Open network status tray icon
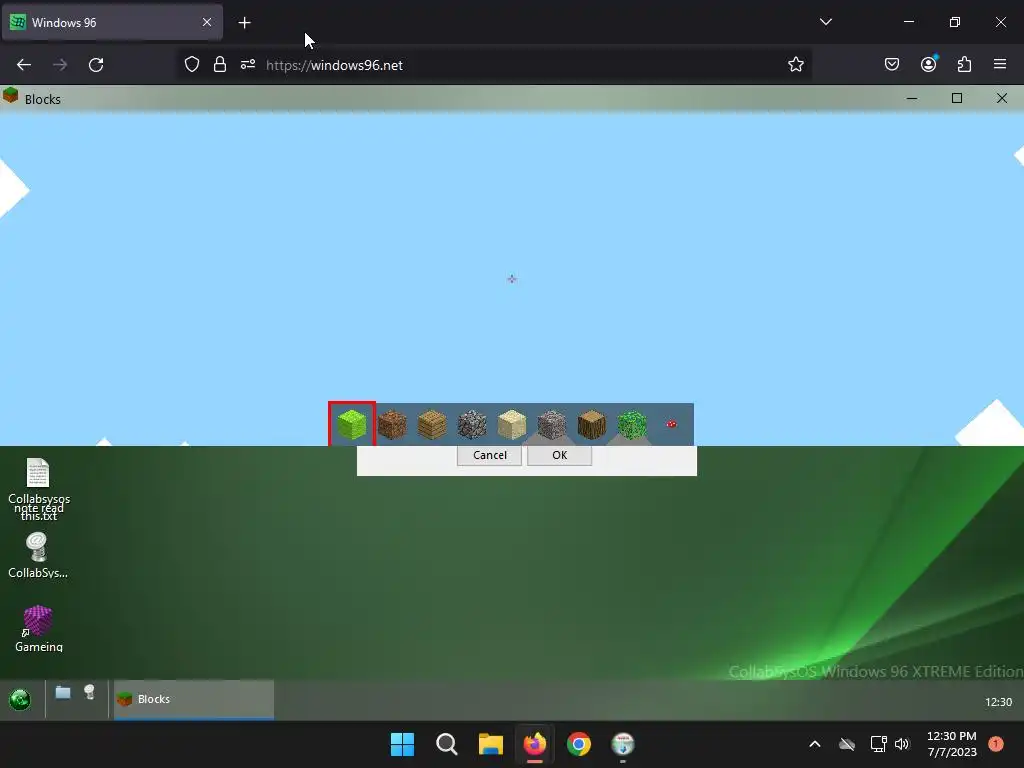The image size is (1024, 768). pos(878,744)
